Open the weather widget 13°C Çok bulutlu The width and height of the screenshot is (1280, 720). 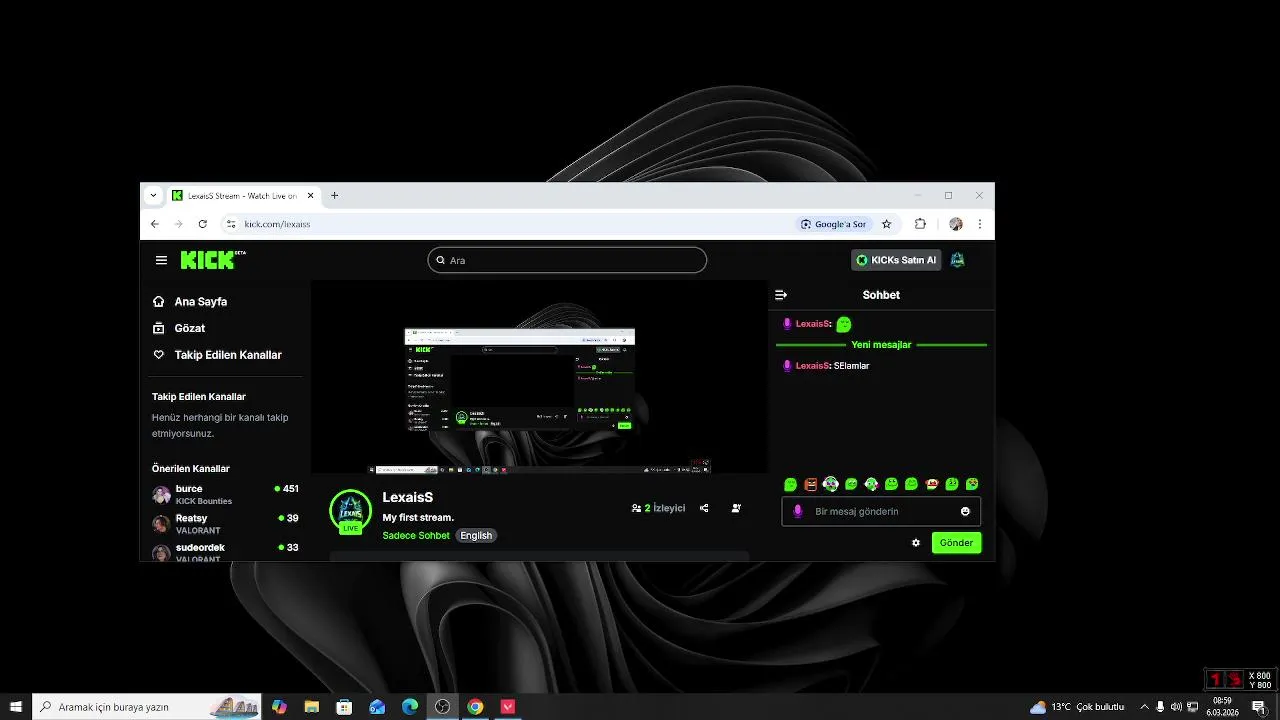(1077, 707)
